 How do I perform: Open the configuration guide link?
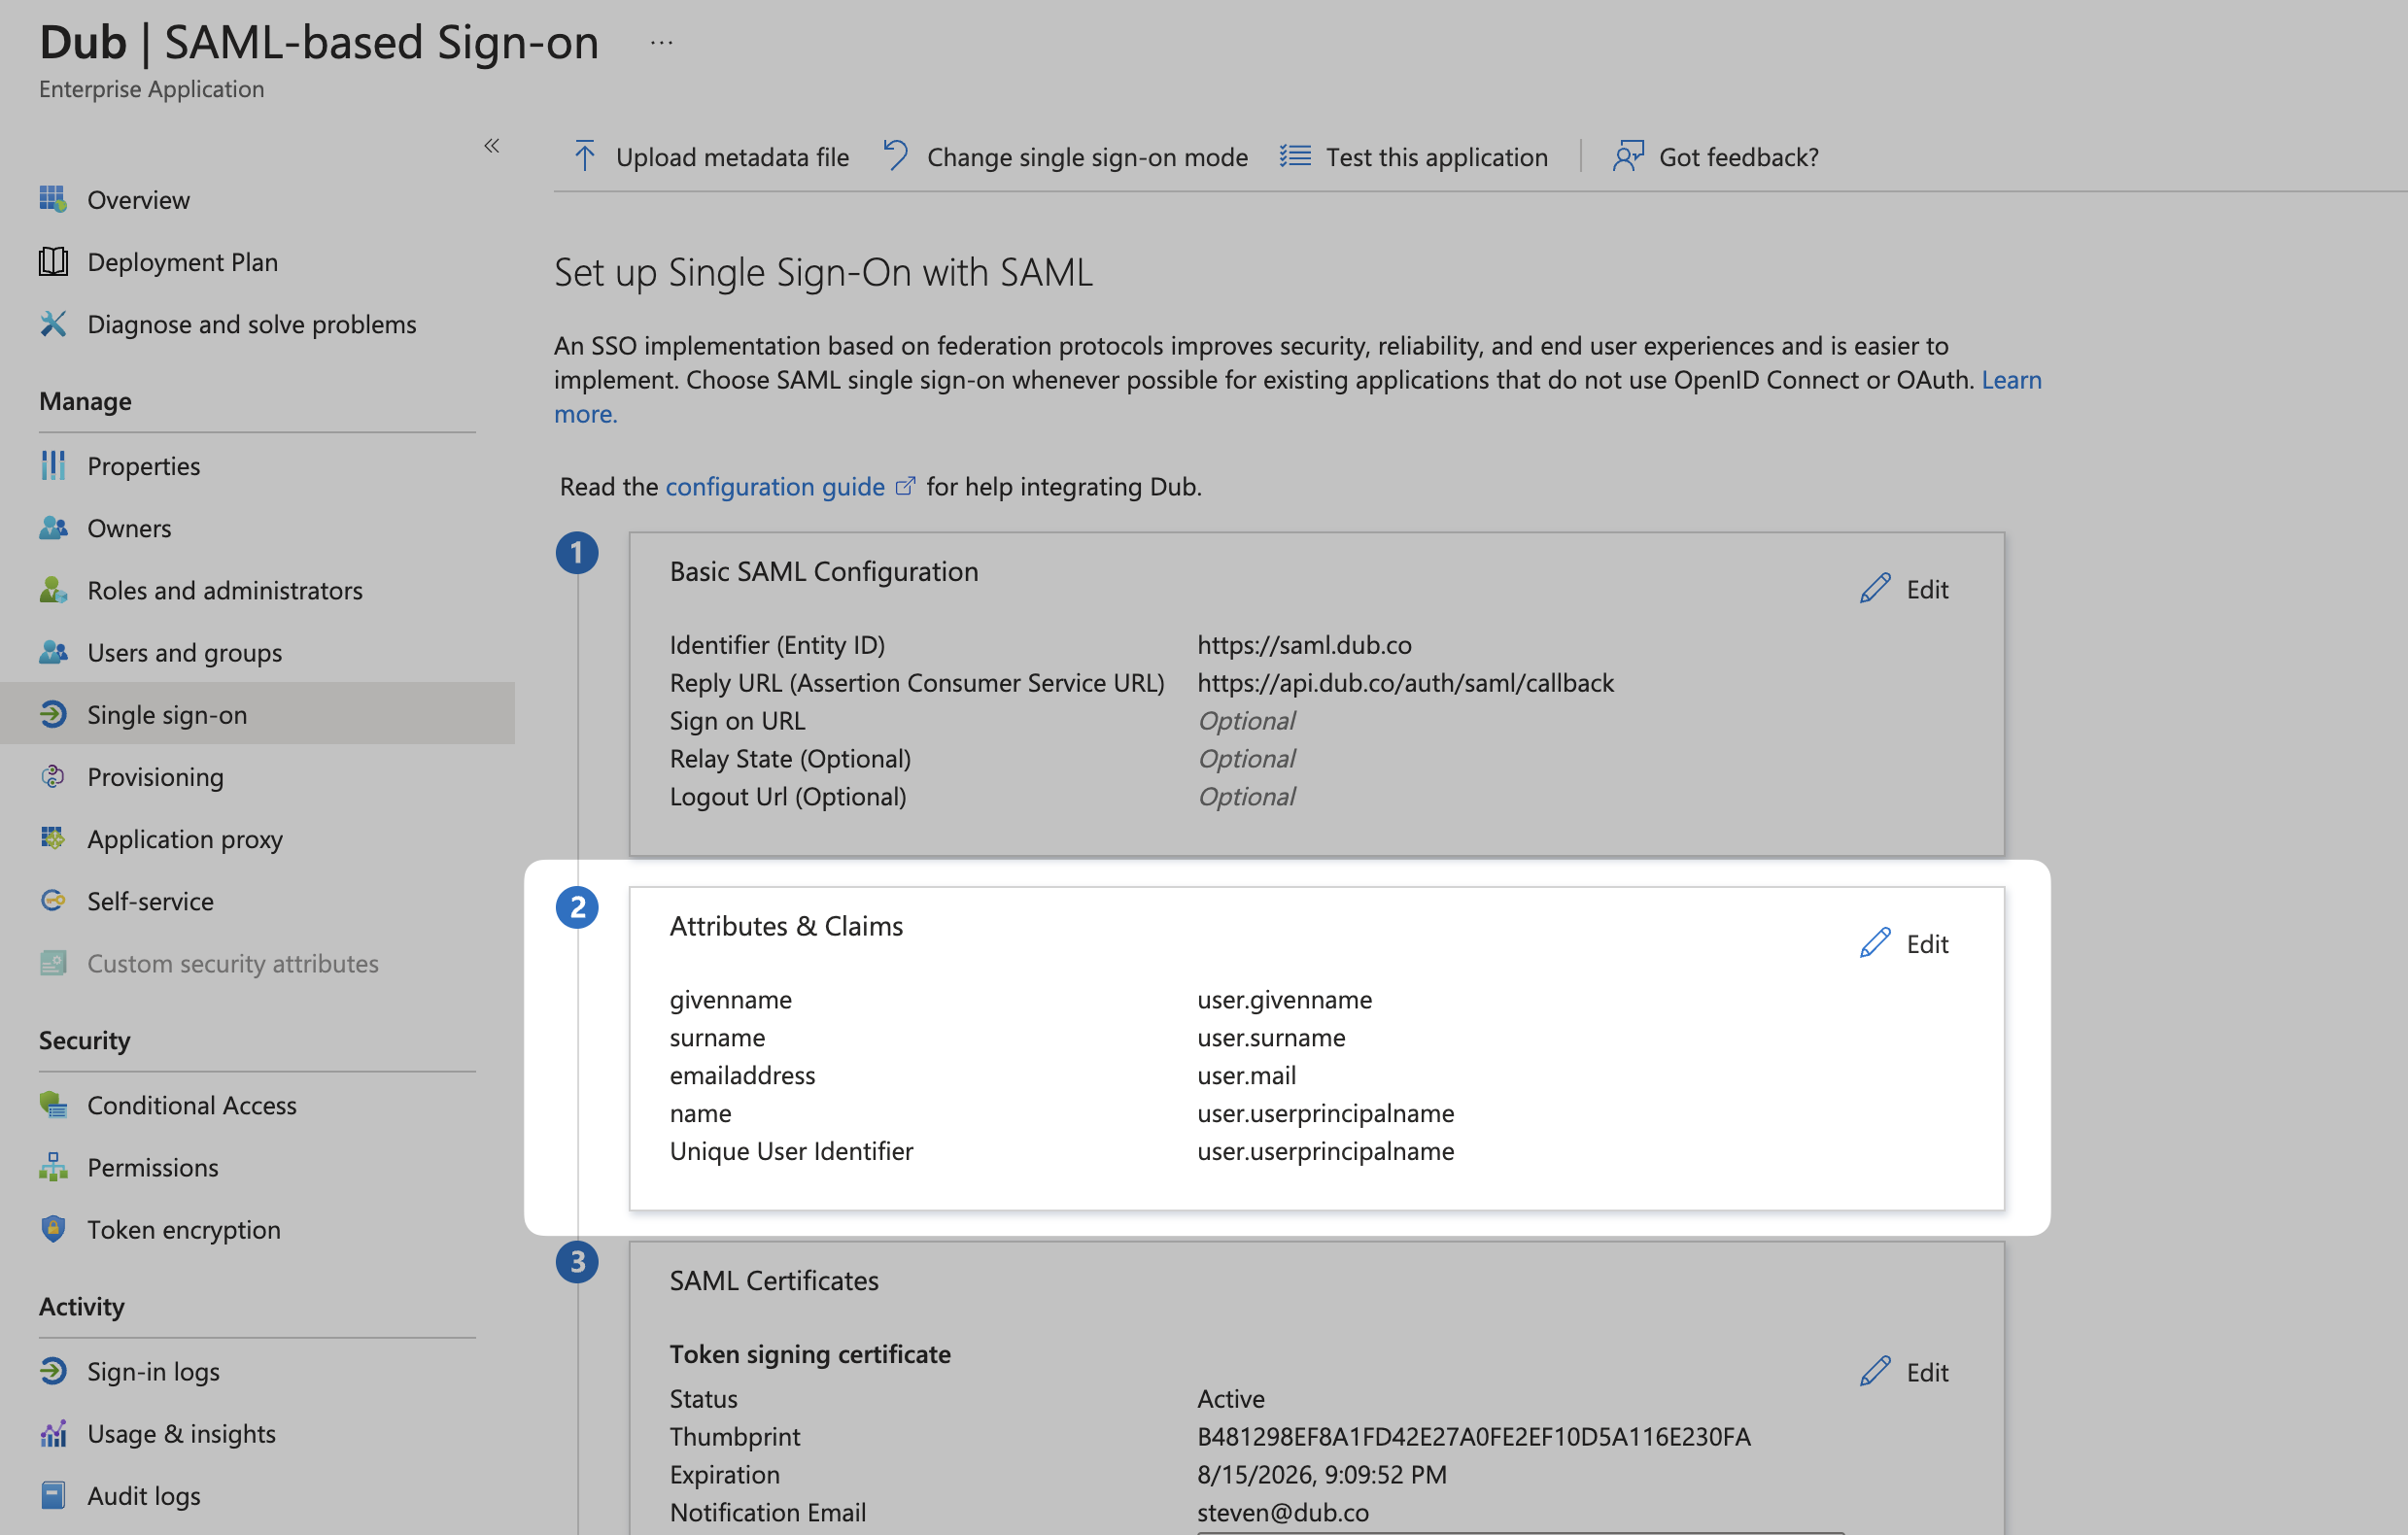point(775,486)
